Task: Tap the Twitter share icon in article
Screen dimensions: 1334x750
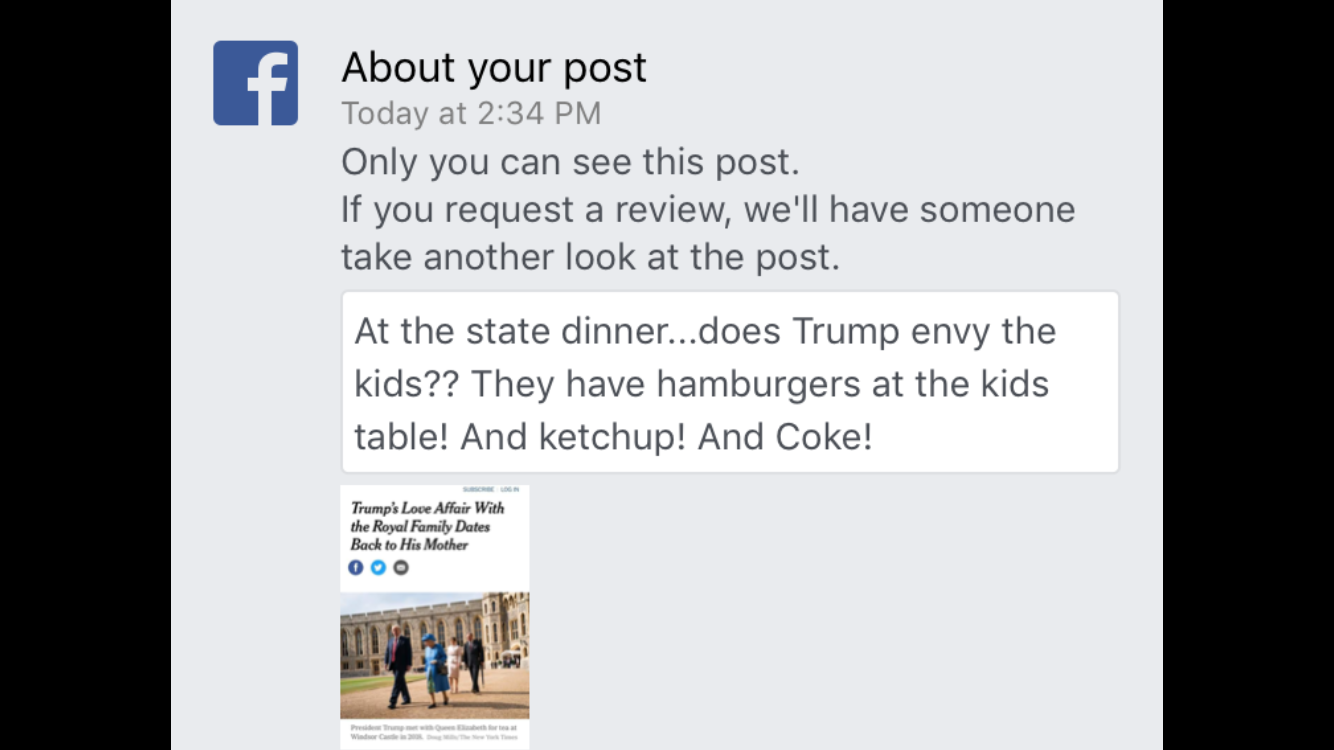Action: 378,567
